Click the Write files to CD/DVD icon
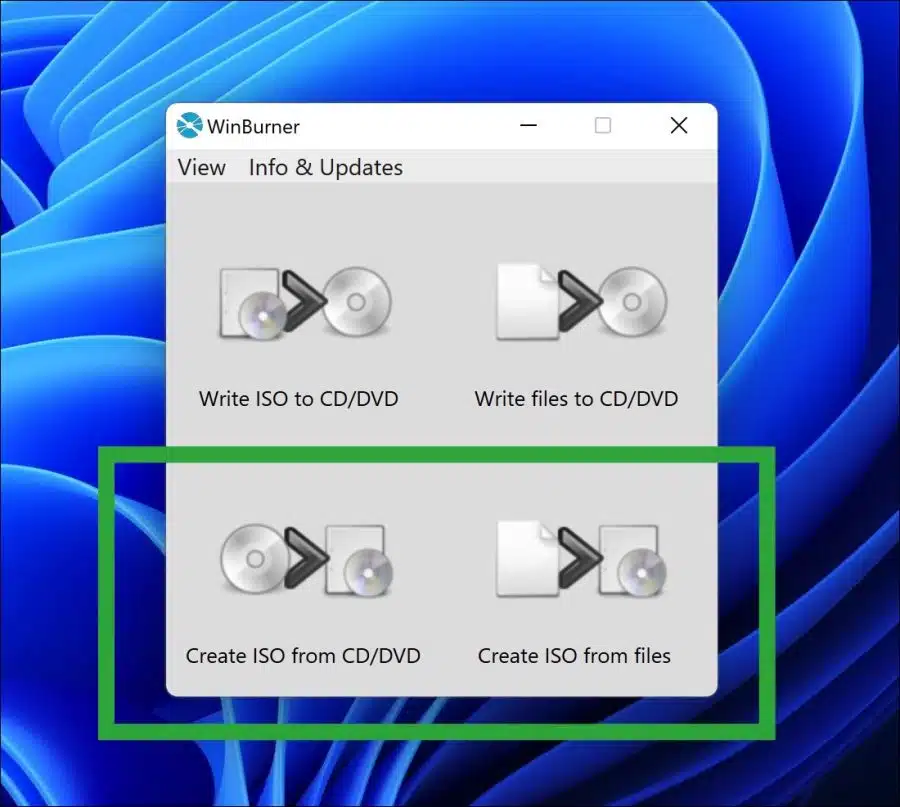The image size is (900, 807). pyautogui.click(x=581, y=302)
